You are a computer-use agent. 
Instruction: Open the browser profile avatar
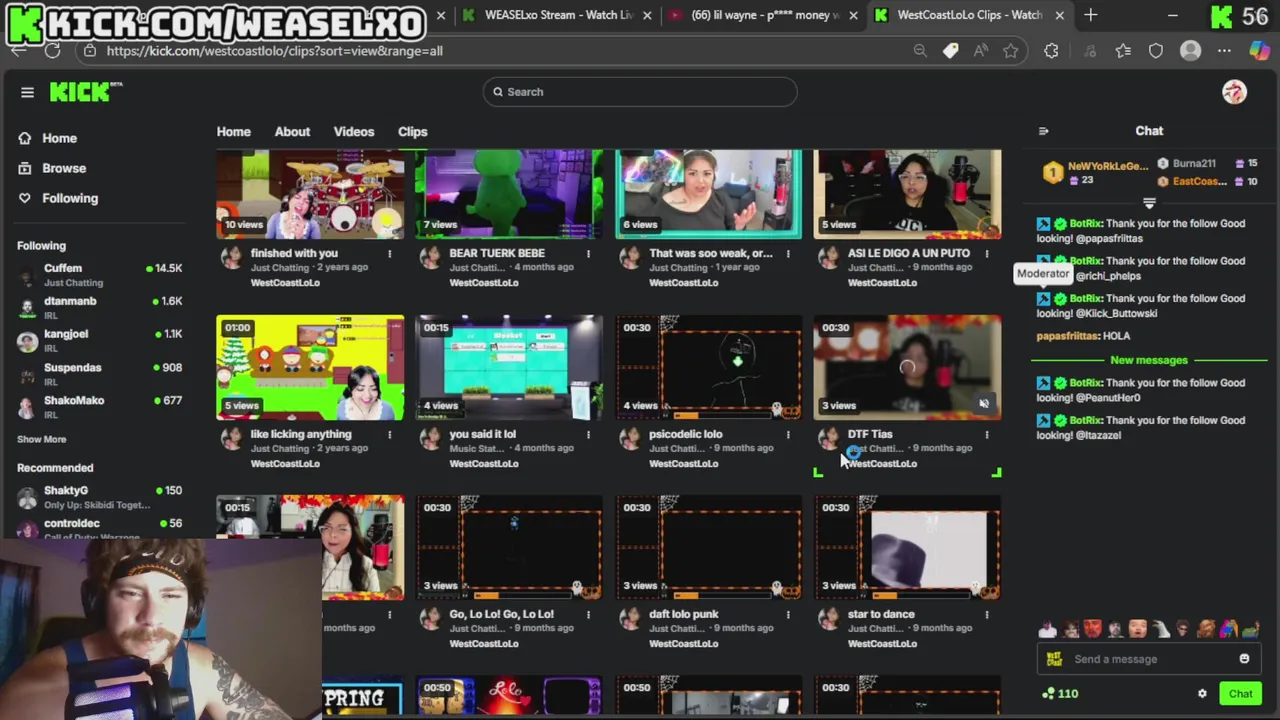pyautogui.click(x=1190, y=51)
